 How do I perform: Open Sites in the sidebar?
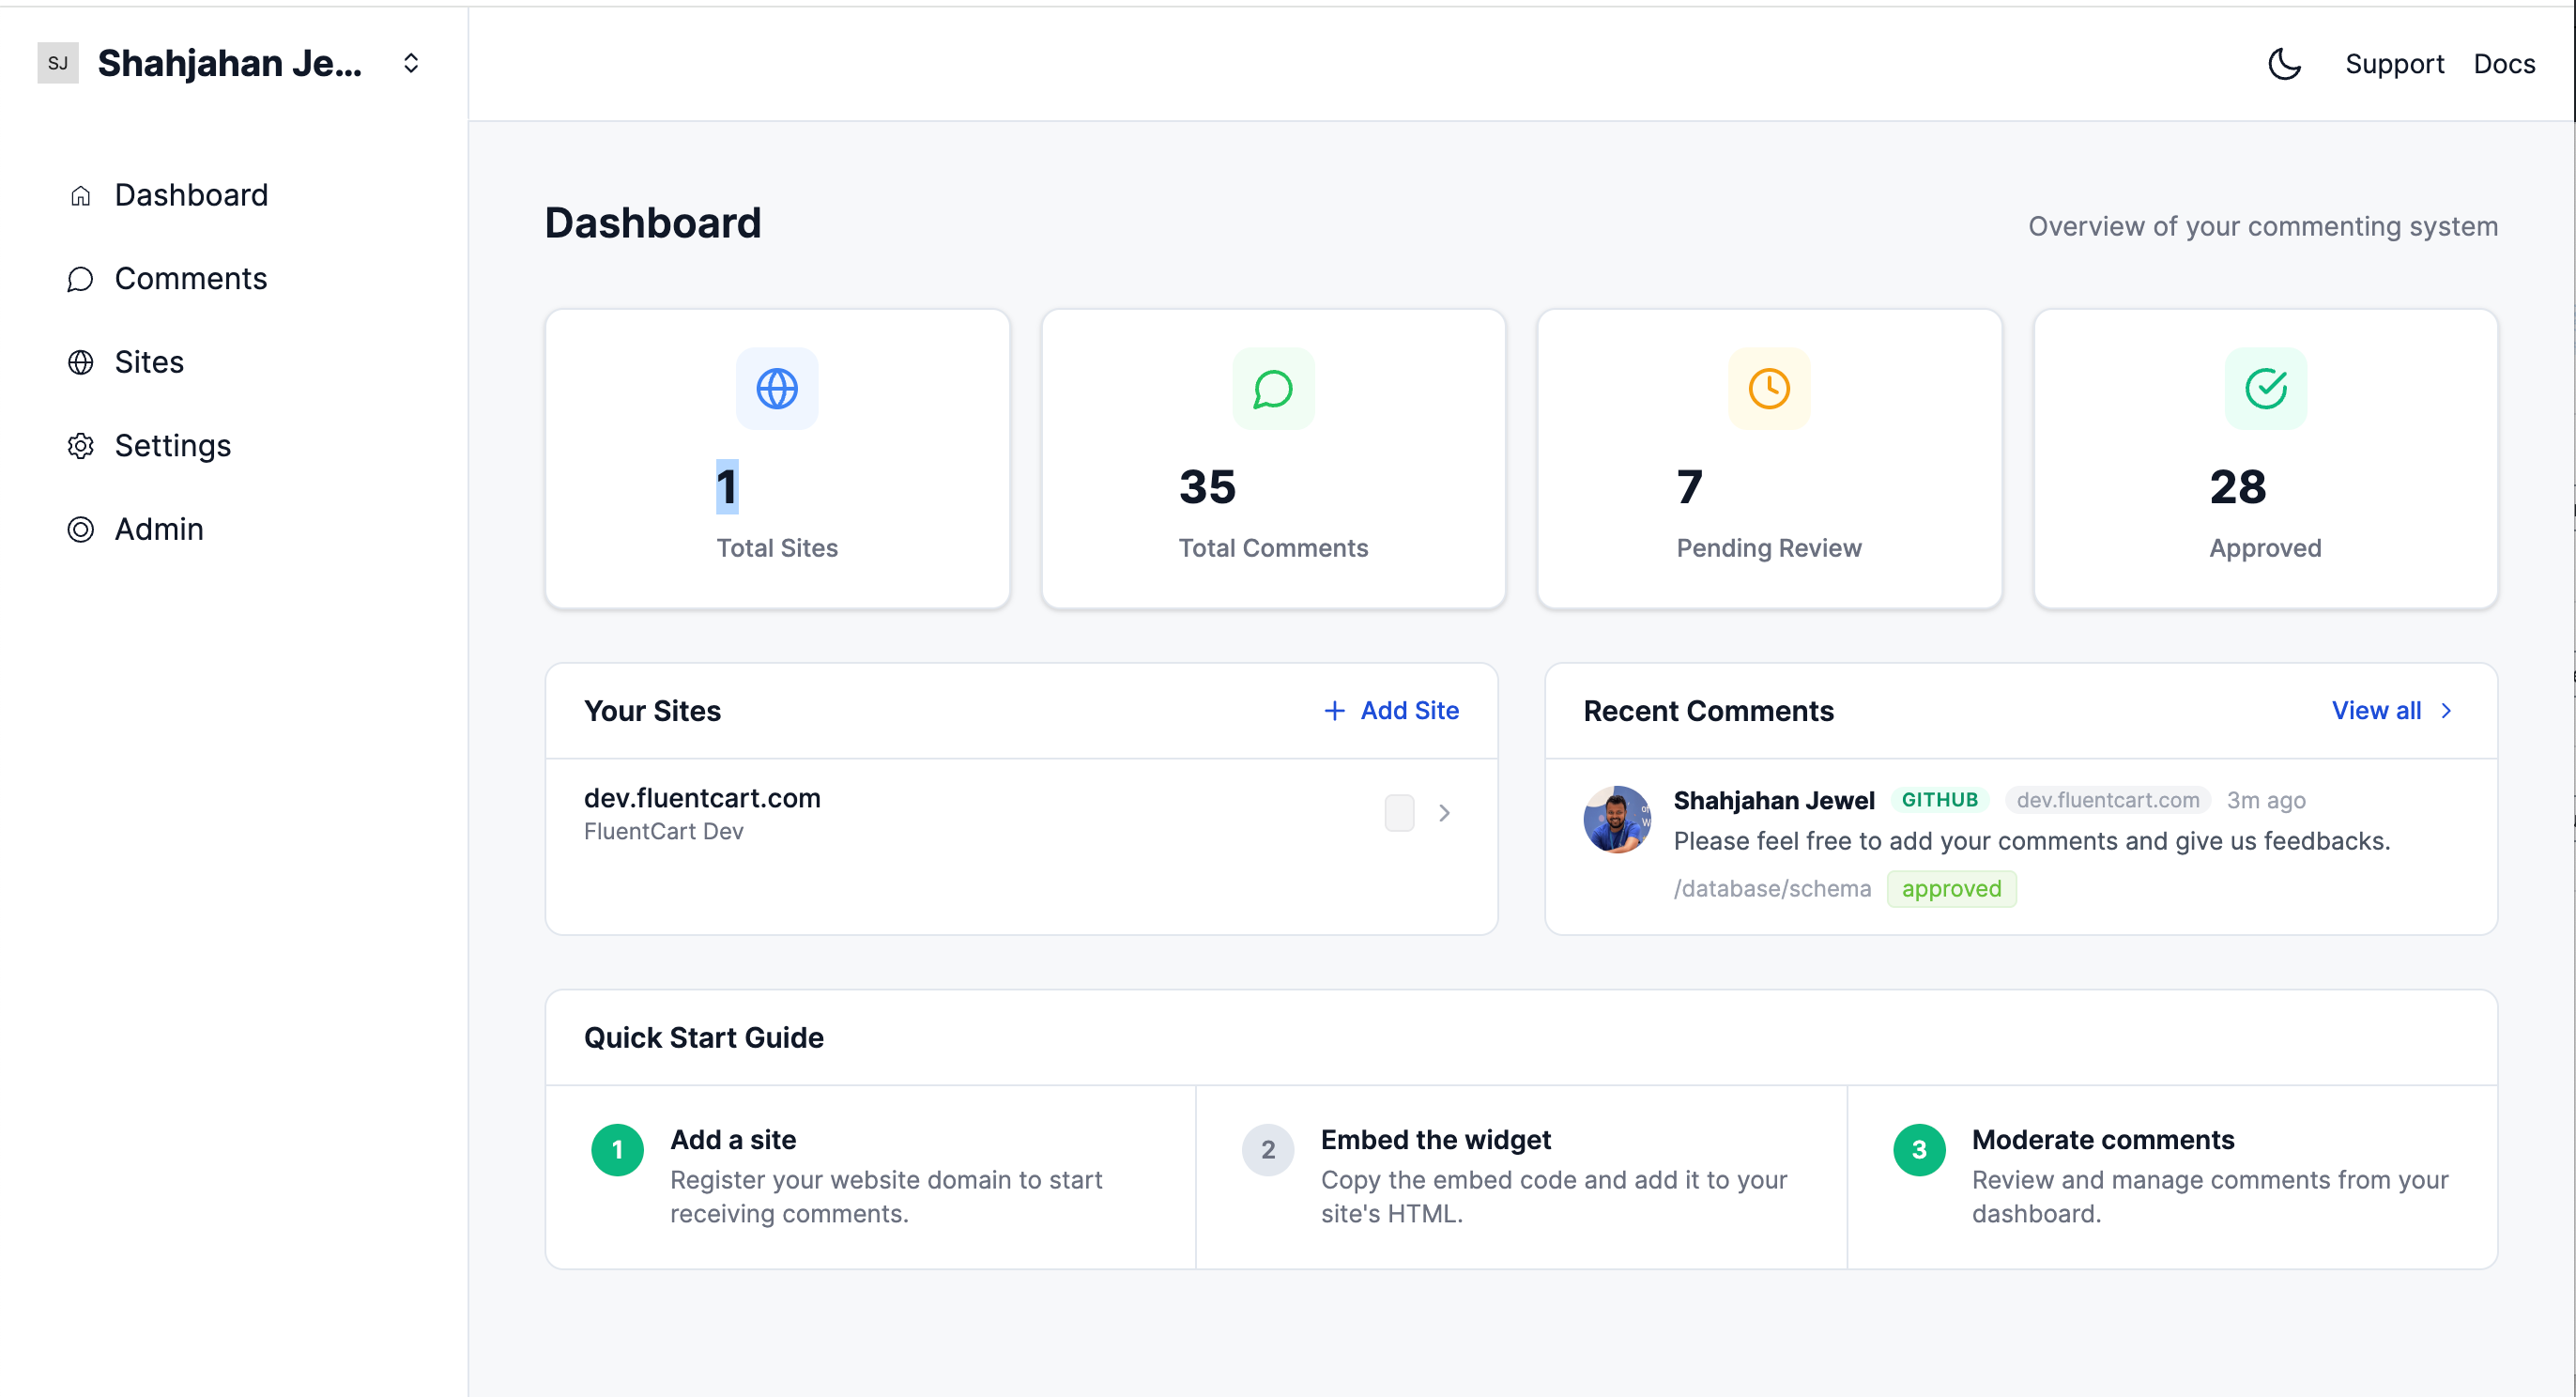click(149, 362)
